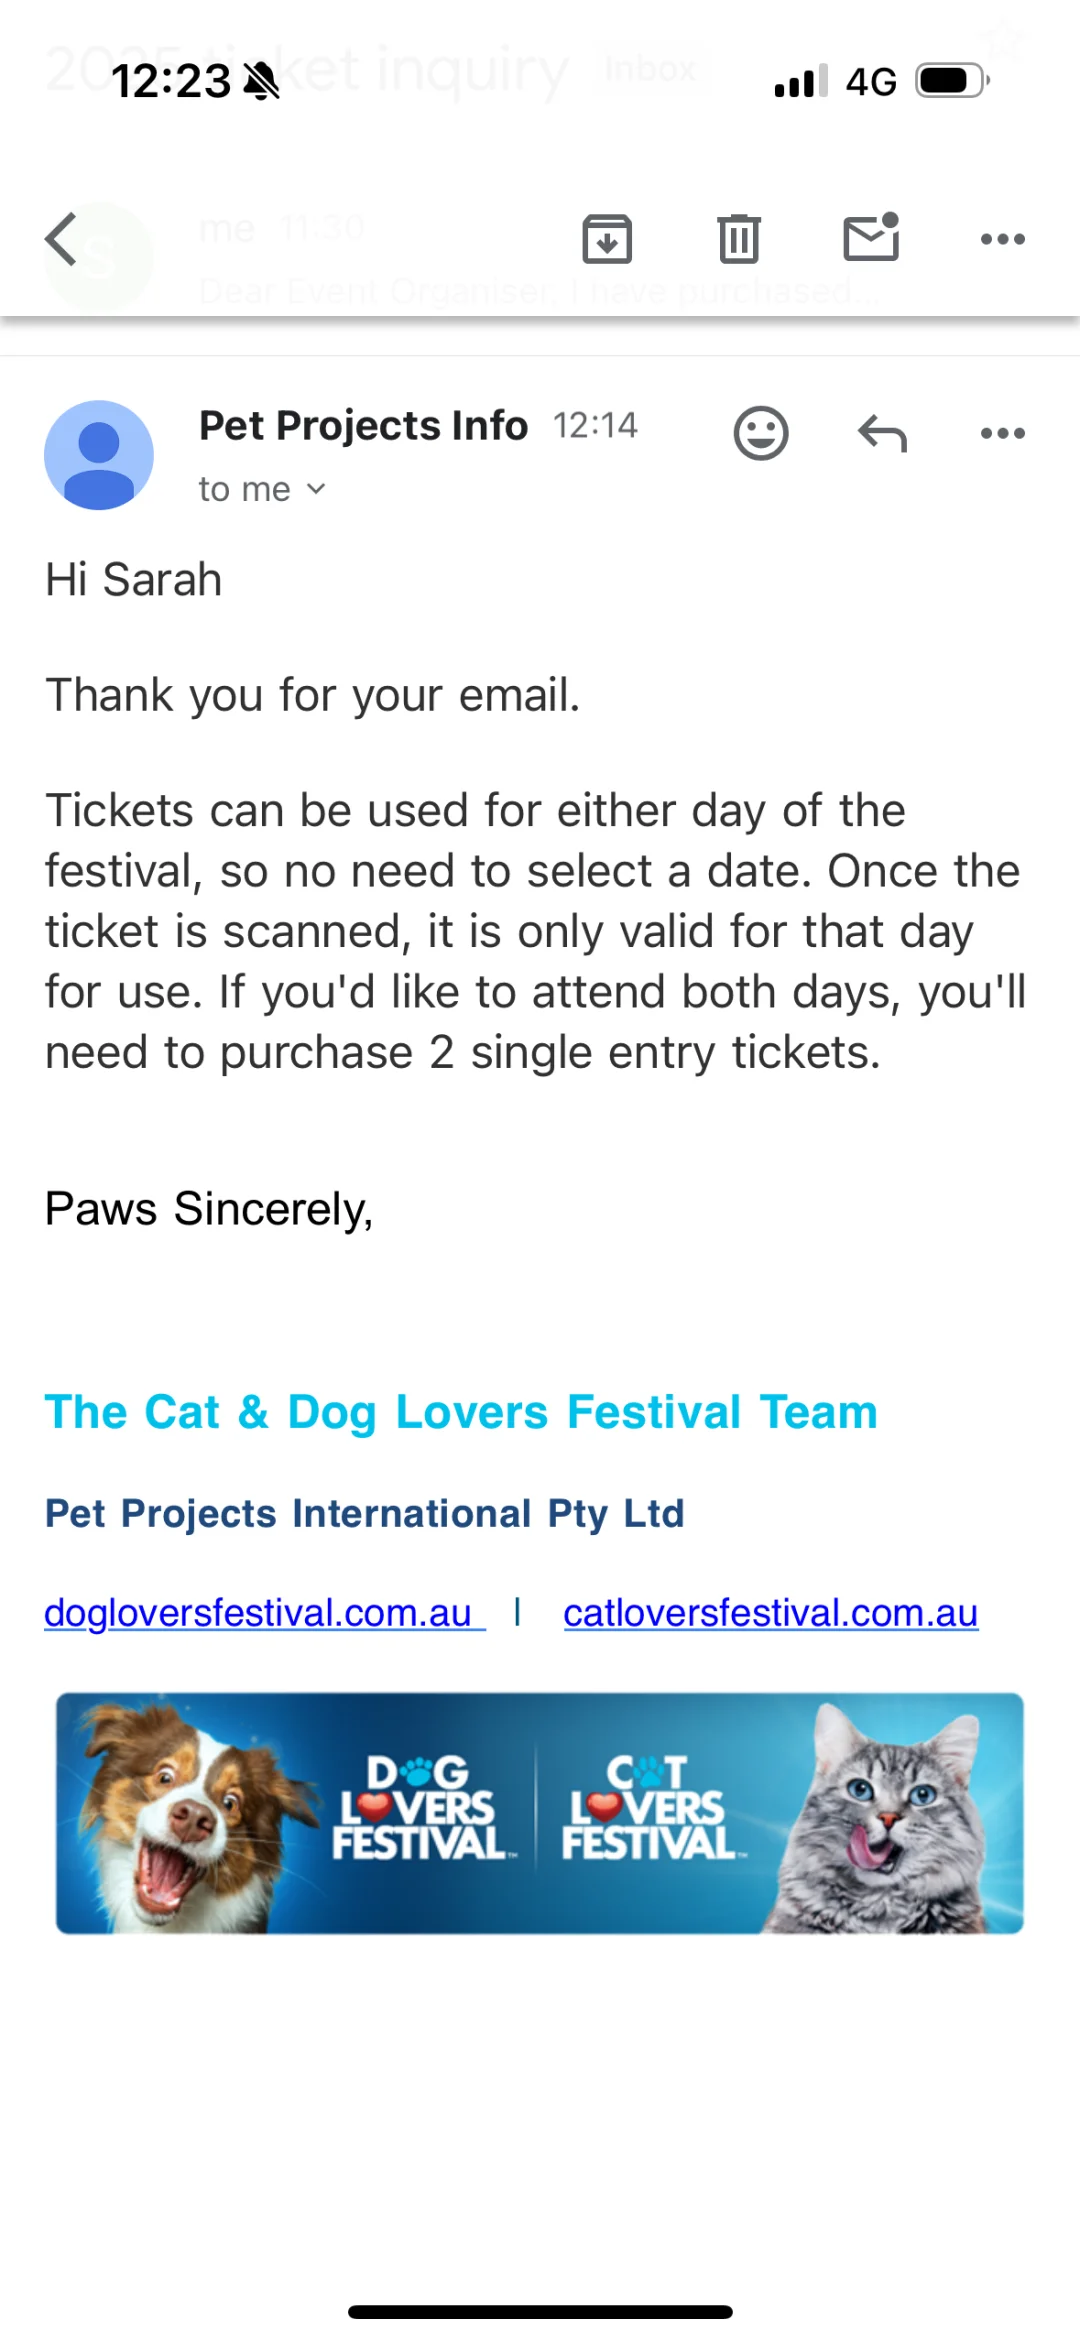Tap the muted bell icon in status bar
Viewport: 1080px width, 2341px height.
262,81
